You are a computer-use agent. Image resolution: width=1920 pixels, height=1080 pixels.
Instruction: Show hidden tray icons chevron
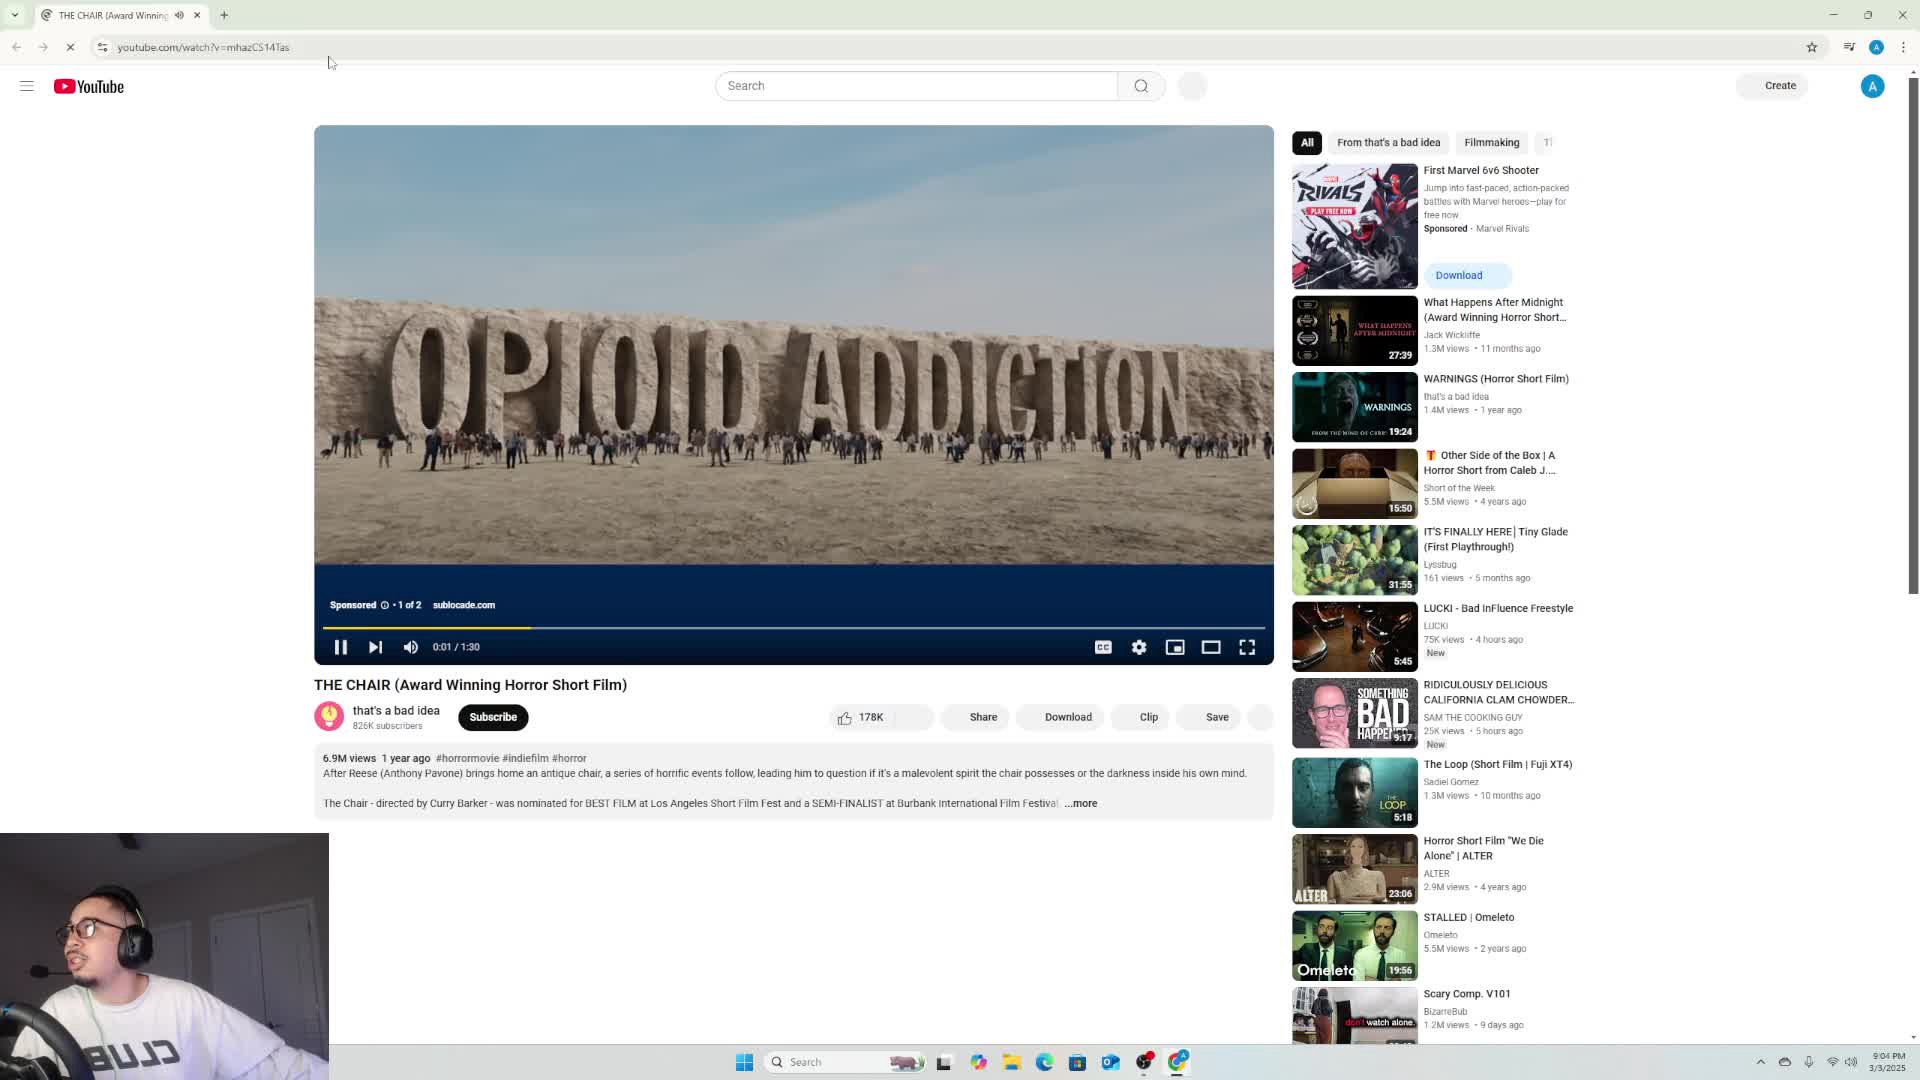coord(1760,1062)
